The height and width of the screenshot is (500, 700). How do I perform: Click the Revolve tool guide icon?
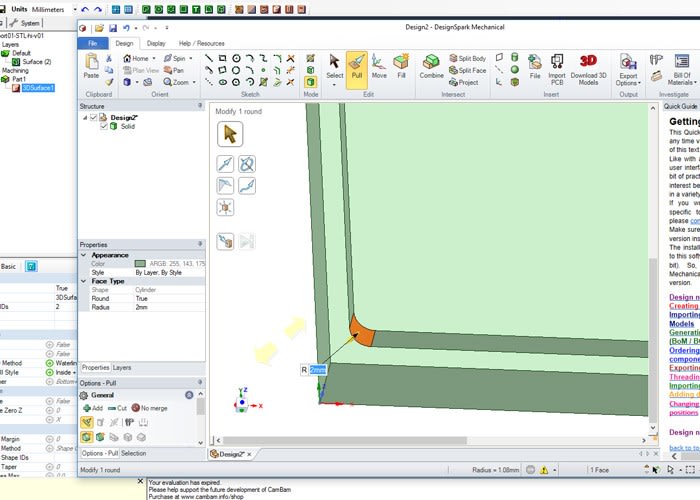click(x=247, y=164)
